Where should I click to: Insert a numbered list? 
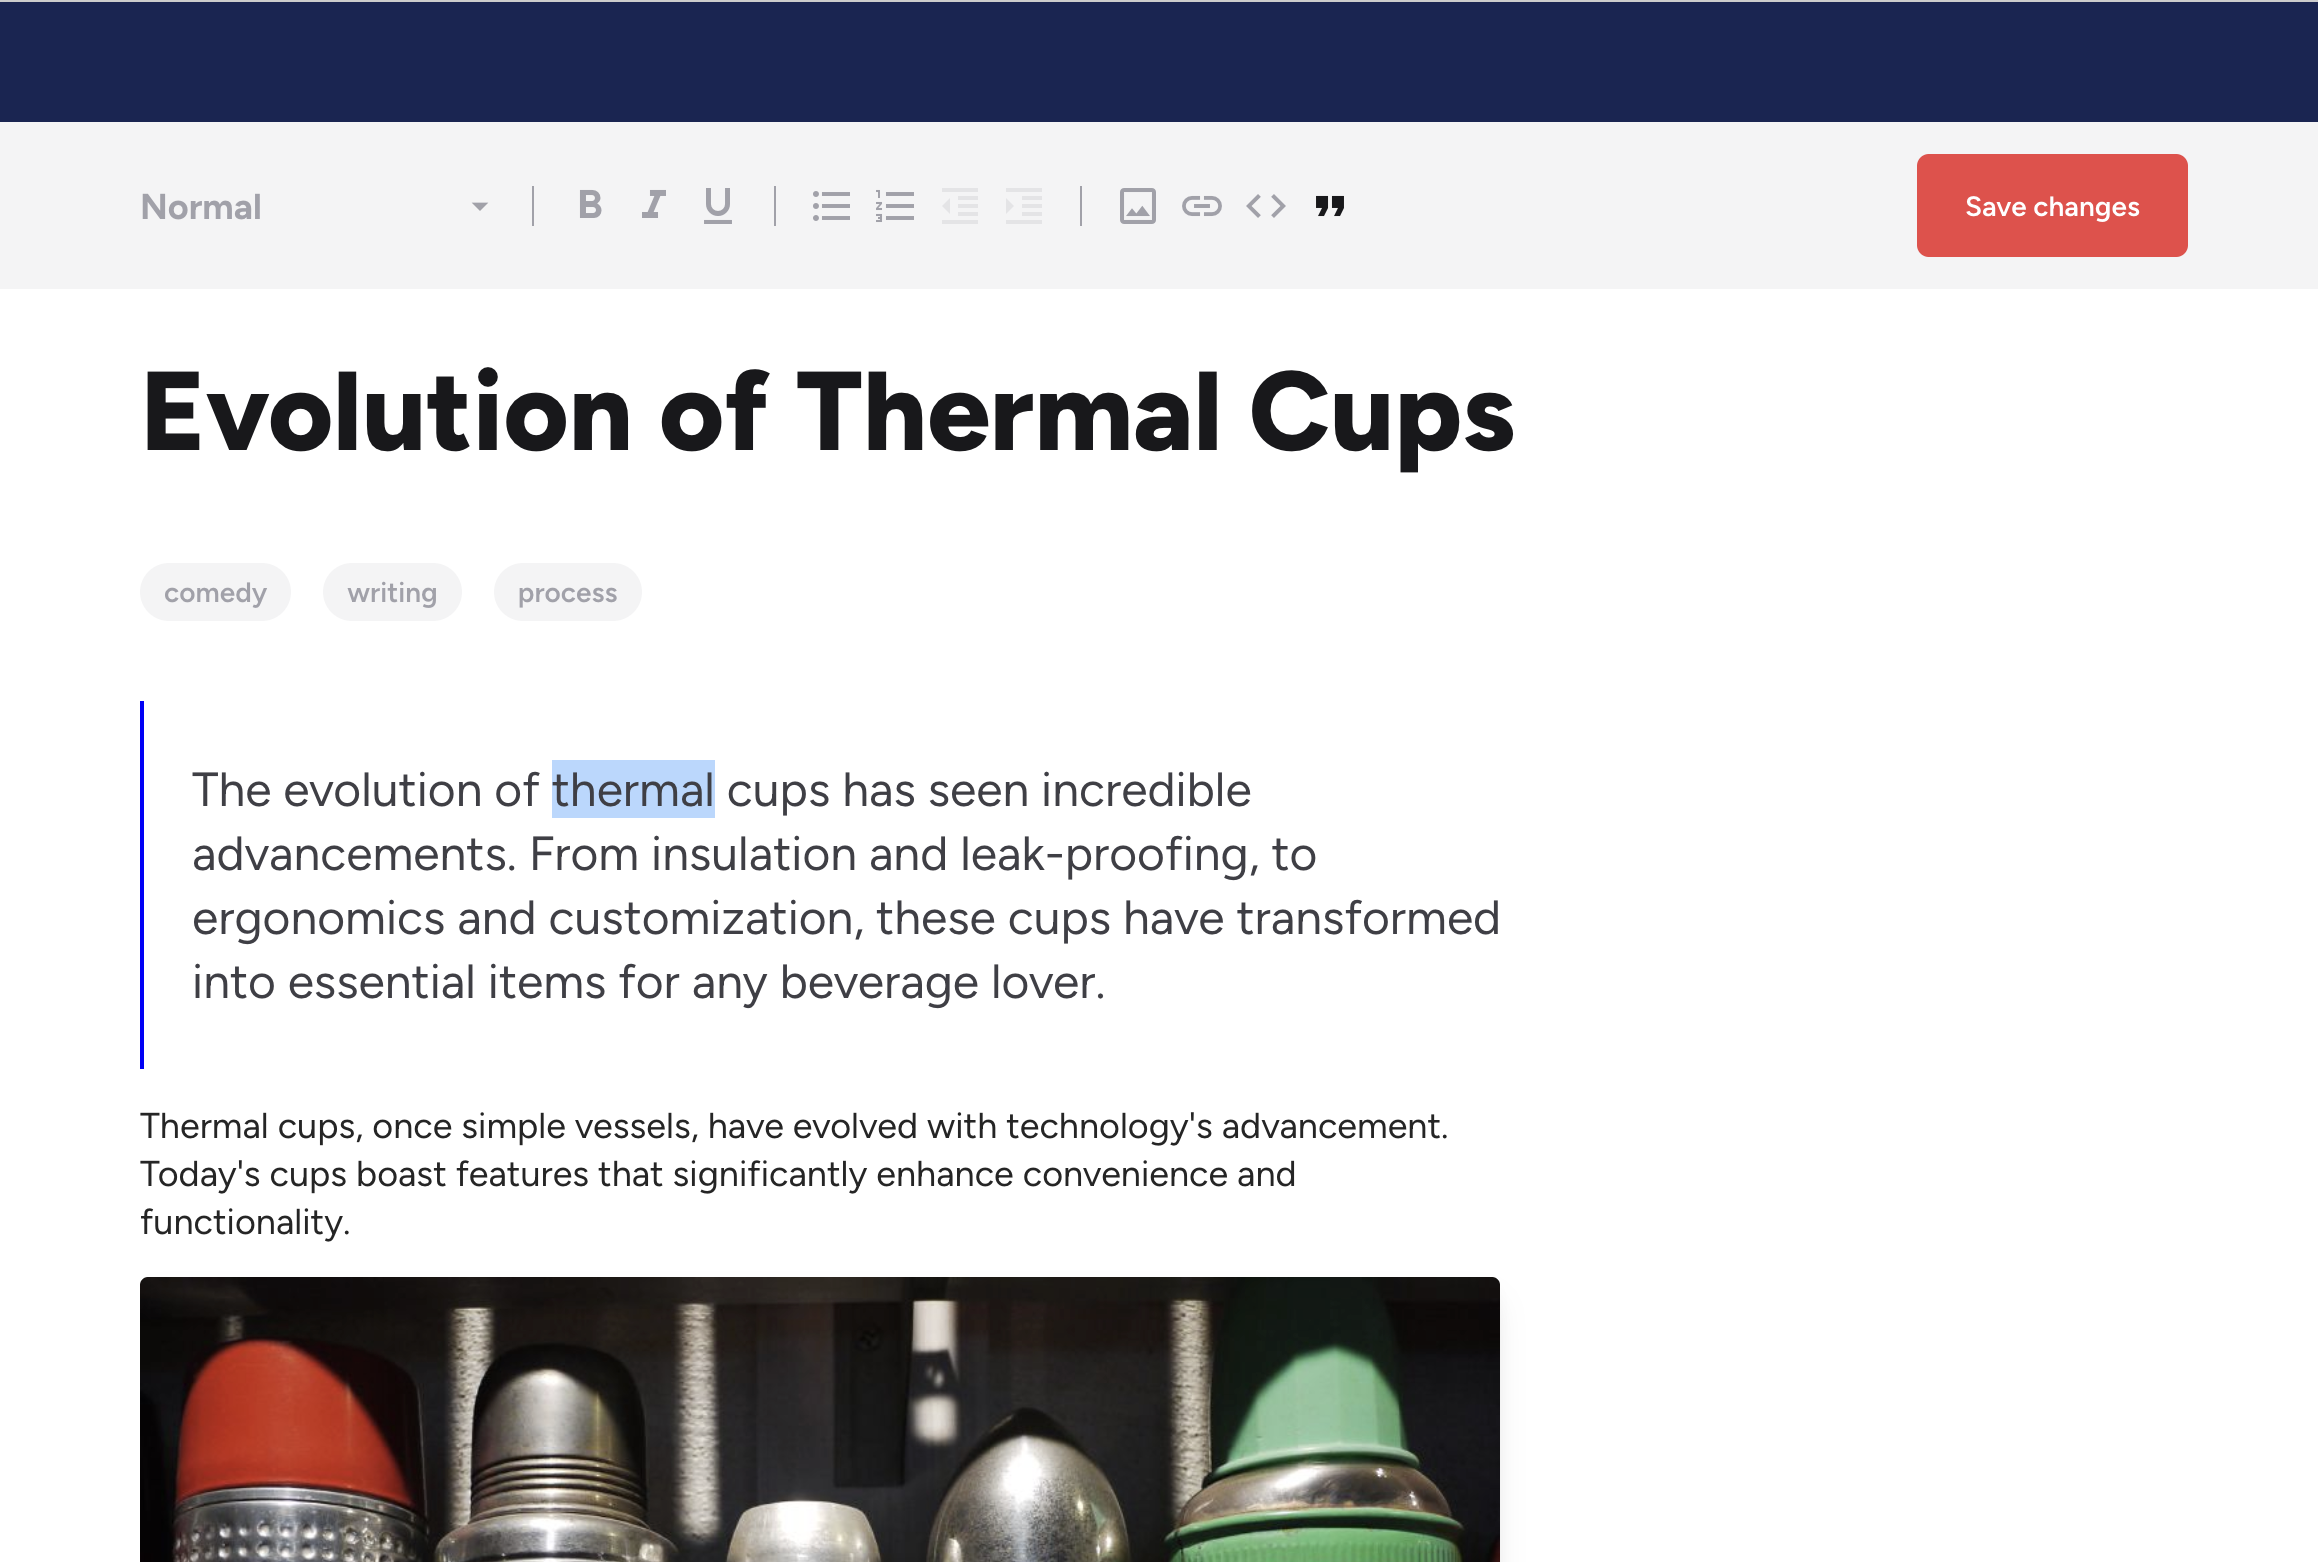click(x=895, y=206)
